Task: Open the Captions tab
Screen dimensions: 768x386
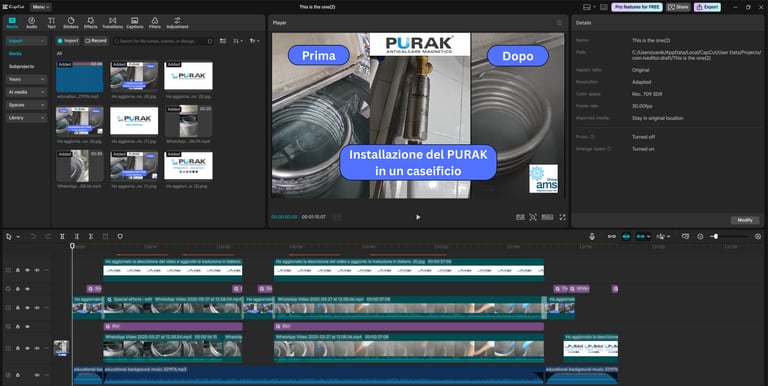Action: point(135,23)
